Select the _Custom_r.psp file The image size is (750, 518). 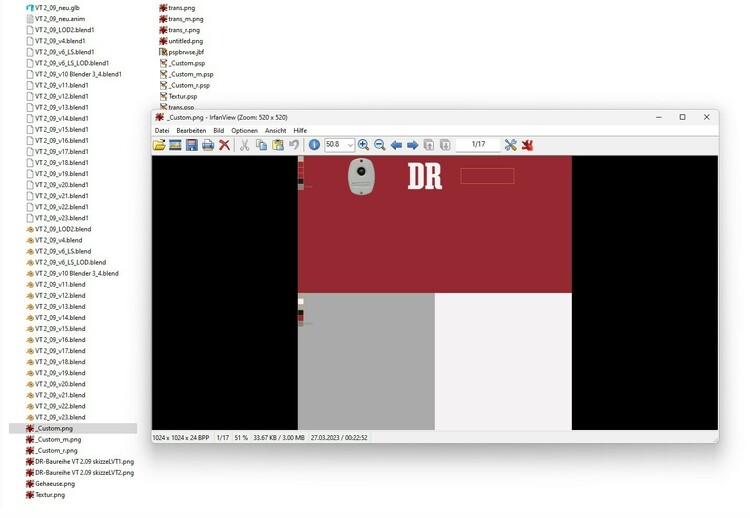tap(190, 85)
